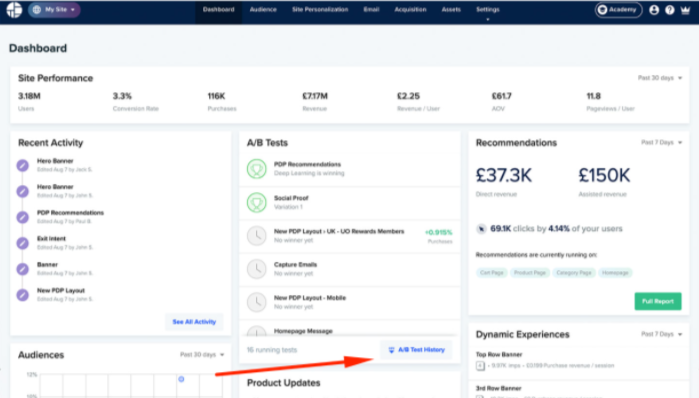Open the Academy button
The image size is (699, 398).
[618, 10]
